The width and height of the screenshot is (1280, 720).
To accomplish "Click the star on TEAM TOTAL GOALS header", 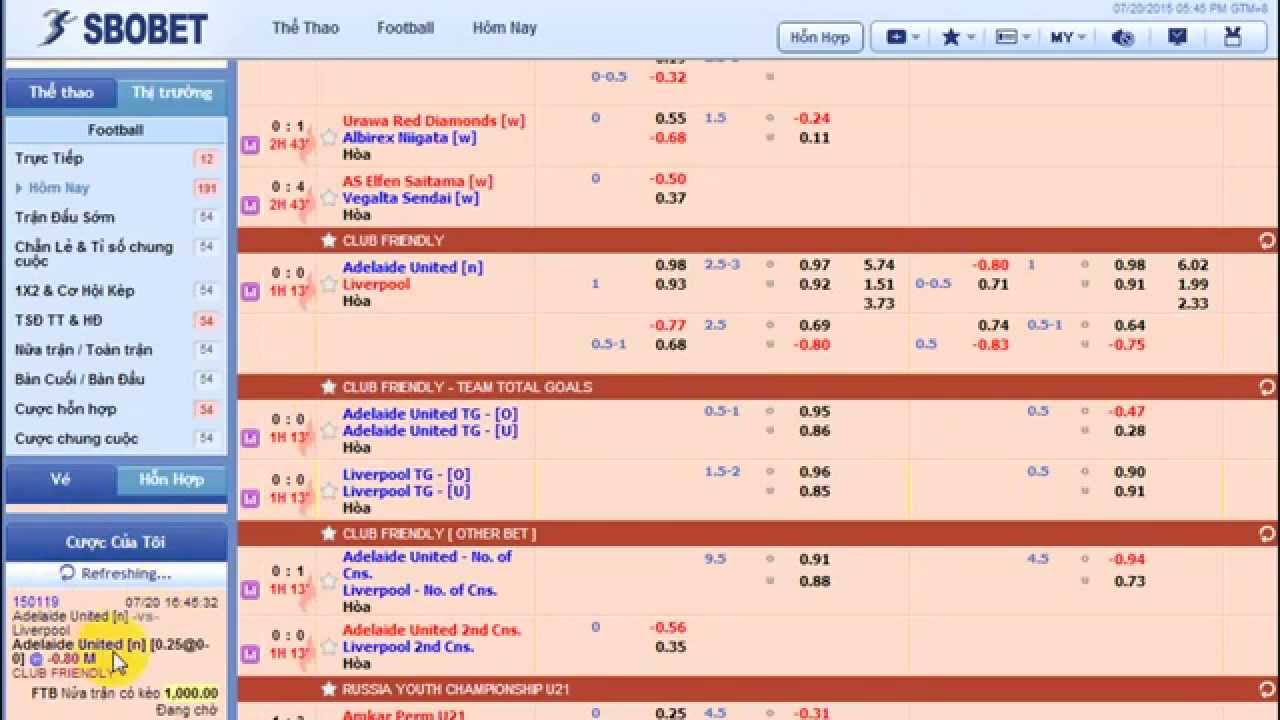I will [x=328, y=387].
